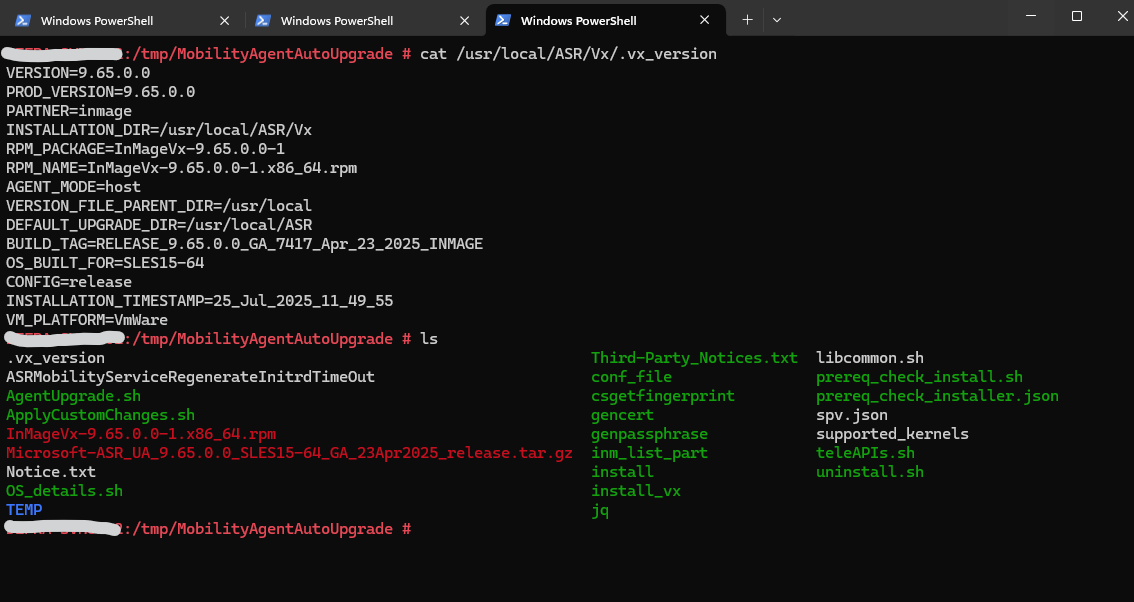
Task: Click the INSTALLATION_TIMESTAMP line
Action: [x=200, y=301]
